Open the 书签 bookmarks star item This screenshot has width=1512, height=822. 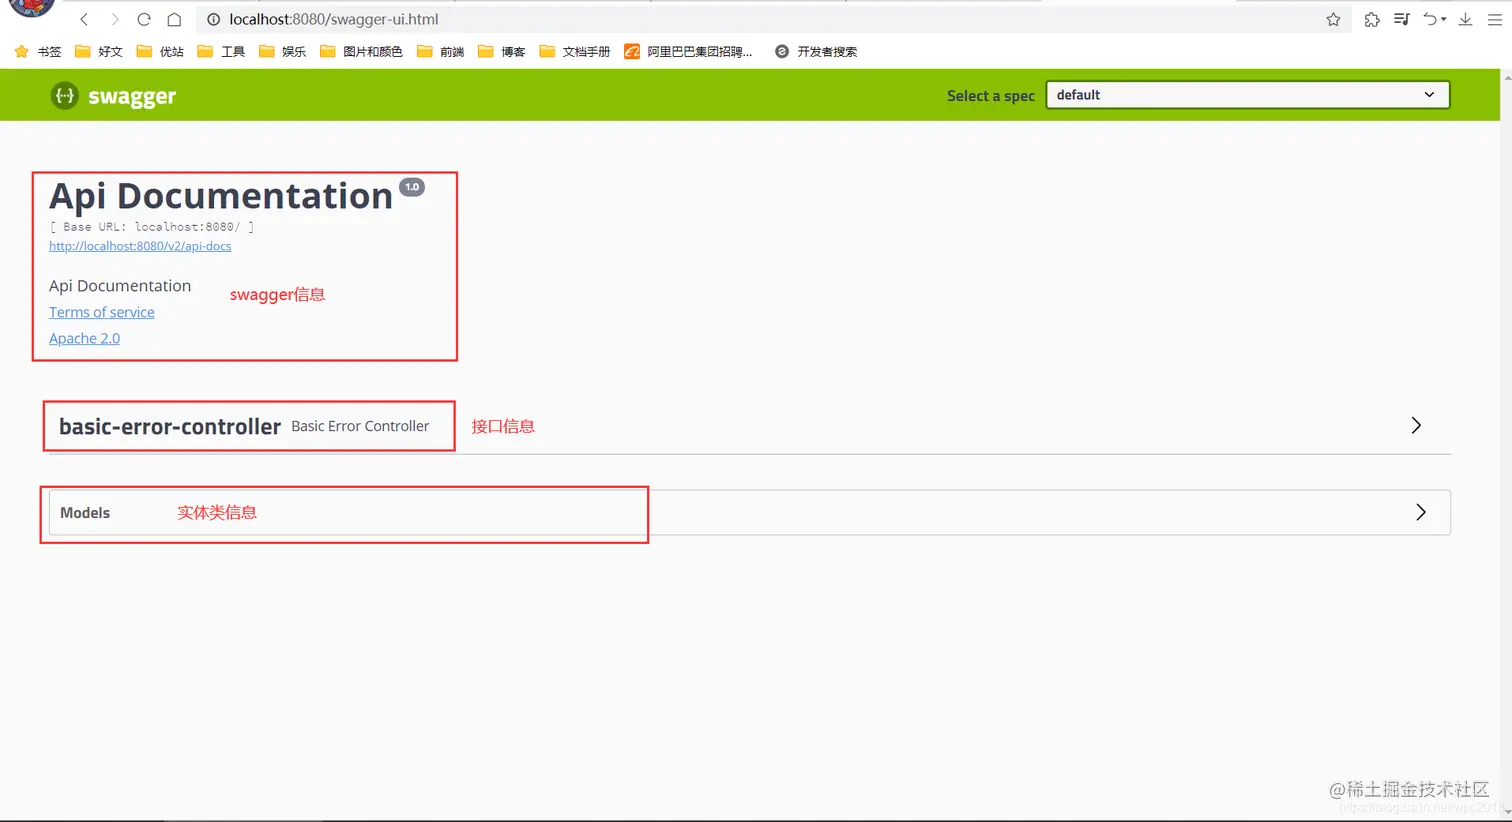[x=38, y=51]
